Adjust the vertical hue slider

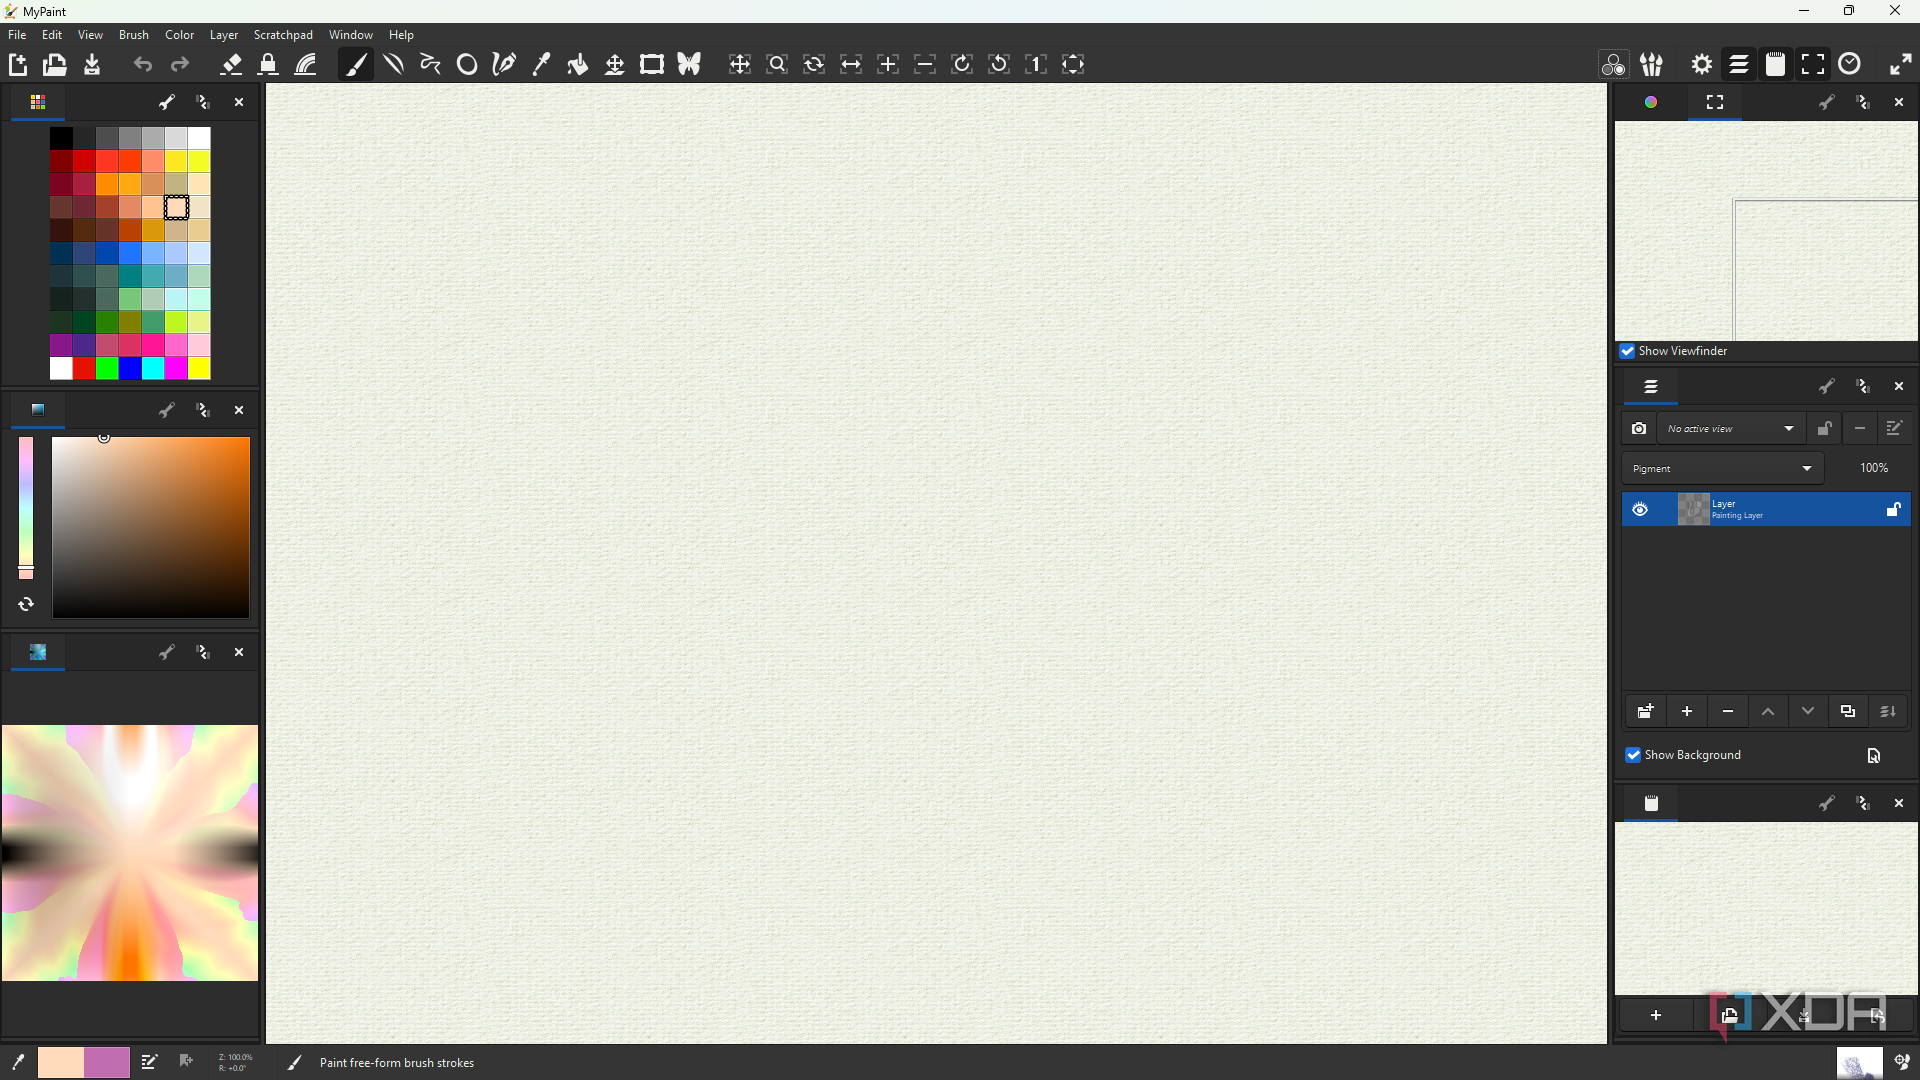coord(26,508)
